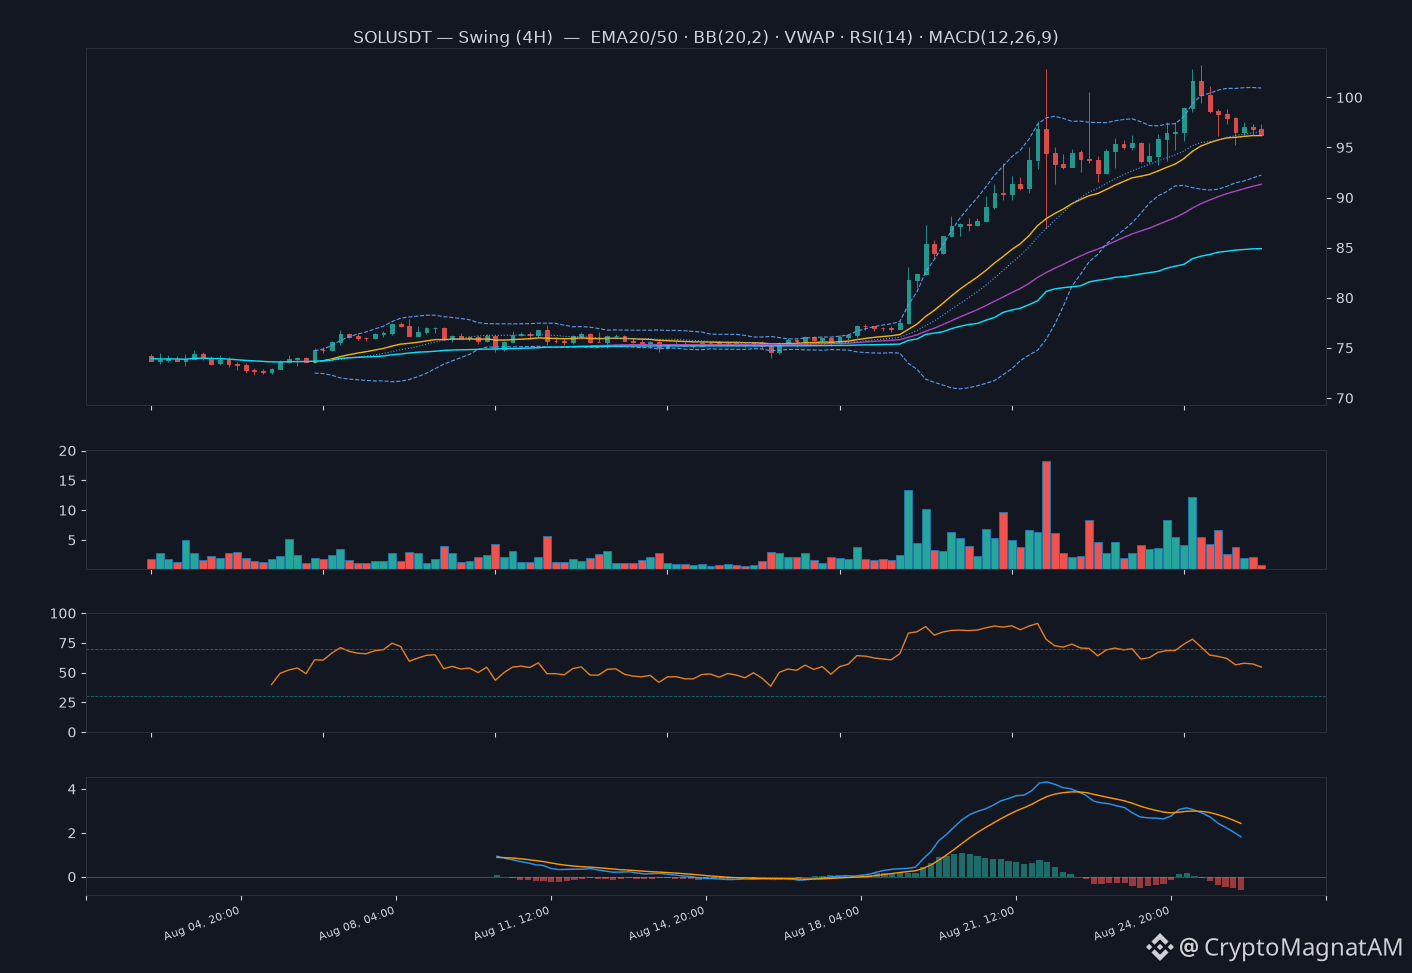This screenshot has height=973, width=1412.
Task: Click the tallest red volume bar
Action: coord(1046,515)
